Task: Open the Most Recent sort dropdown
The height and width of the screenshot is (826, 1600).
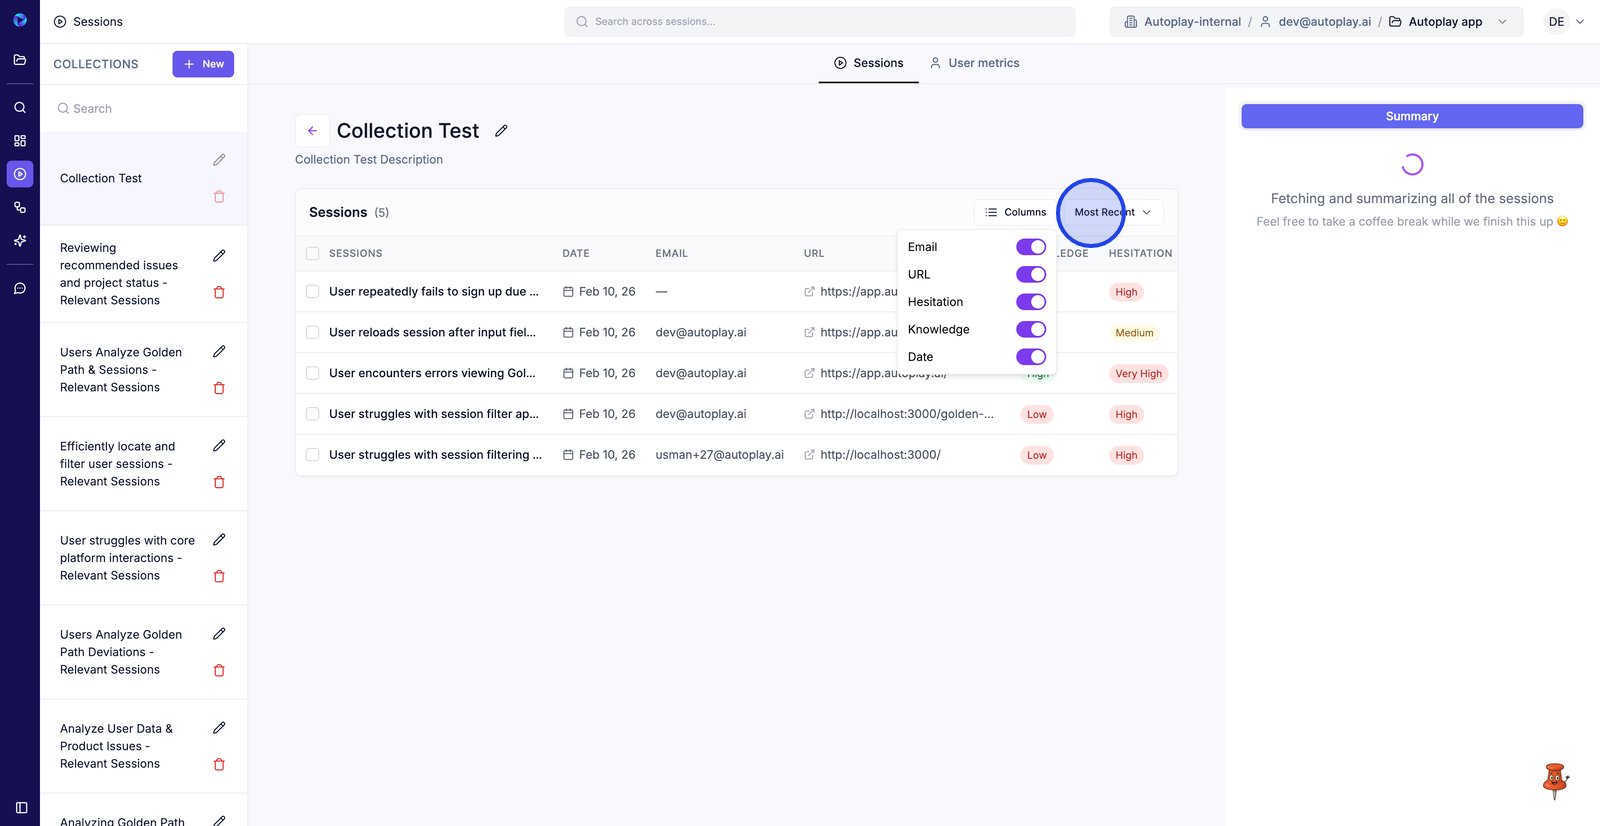Action: 1112,212
